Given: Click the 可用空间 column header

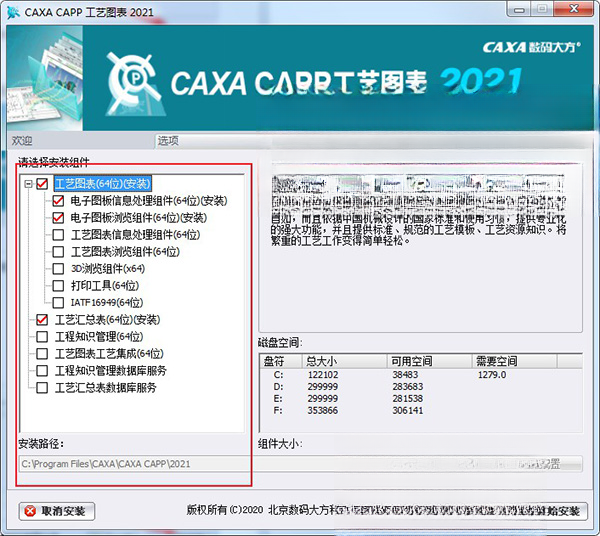Looking at the screenshot, I should 429,361.
